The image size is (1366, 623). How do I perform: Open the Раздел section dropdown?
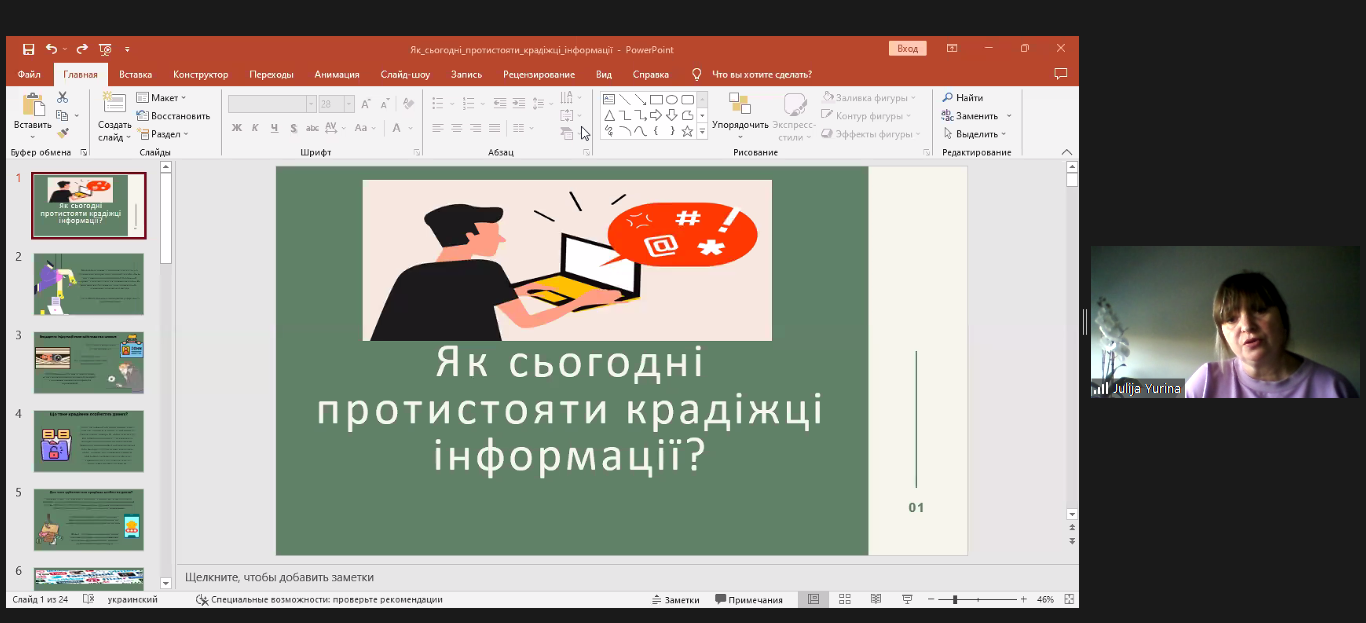point(162,134)
